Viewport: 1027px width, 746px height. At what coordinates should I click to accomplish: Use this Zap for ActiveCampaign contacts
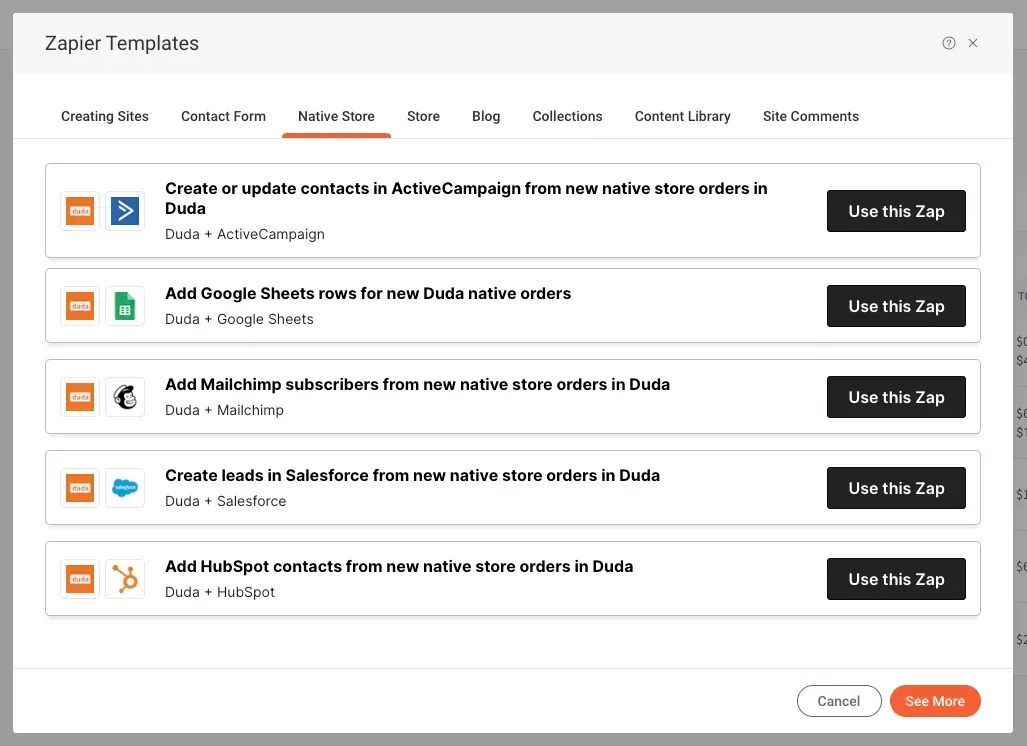tap(896, 211)
